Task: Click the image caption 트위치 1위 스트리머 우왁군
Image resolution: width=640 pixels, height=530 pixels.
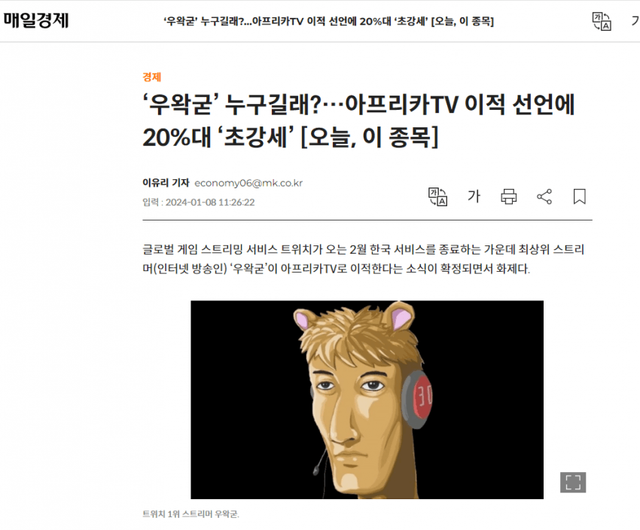Action: click(191, 514)
